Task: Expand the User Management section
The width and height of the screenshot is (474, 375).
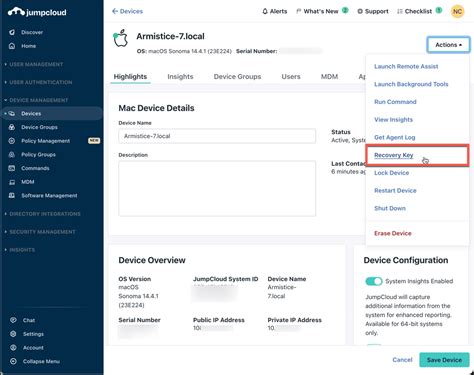Action: pos(36,64)
